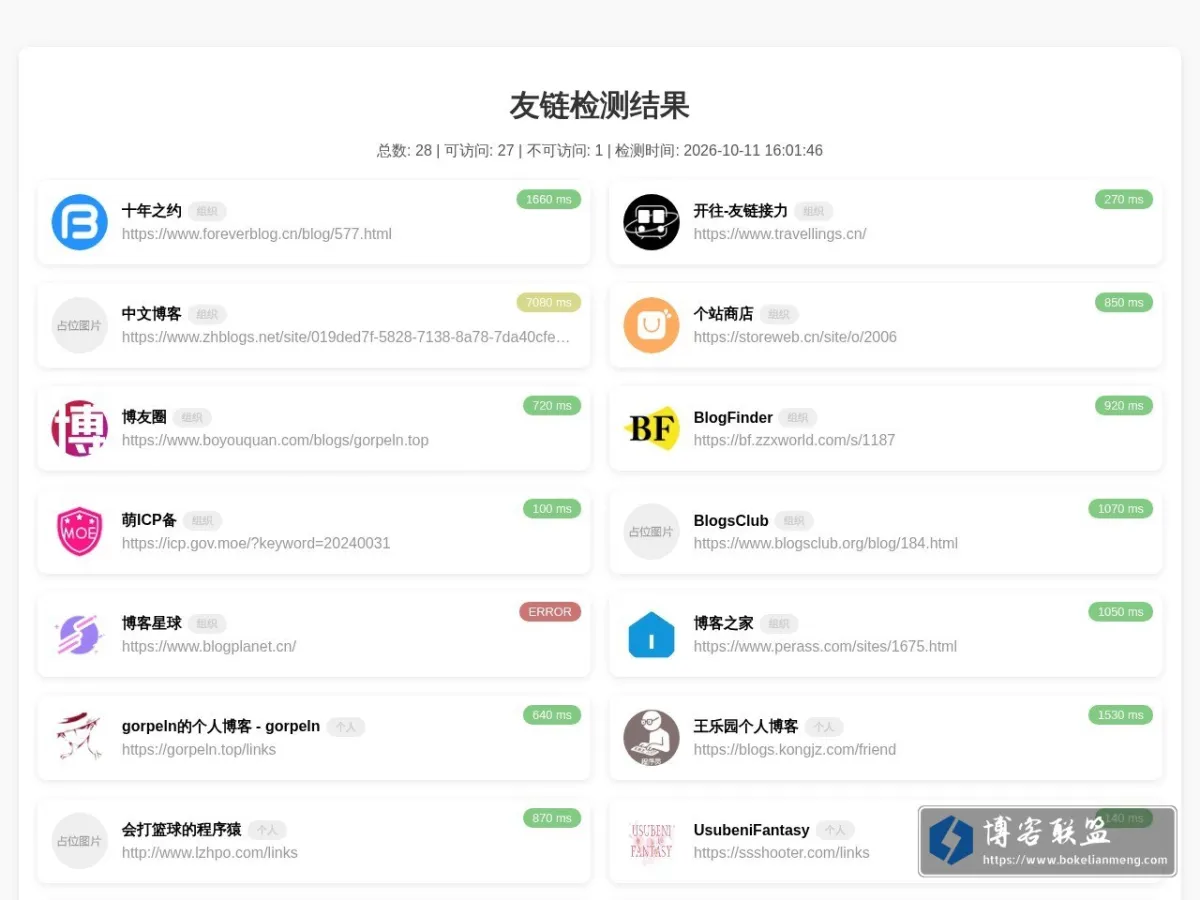Click the UsubeniFantasy title text

752,829
